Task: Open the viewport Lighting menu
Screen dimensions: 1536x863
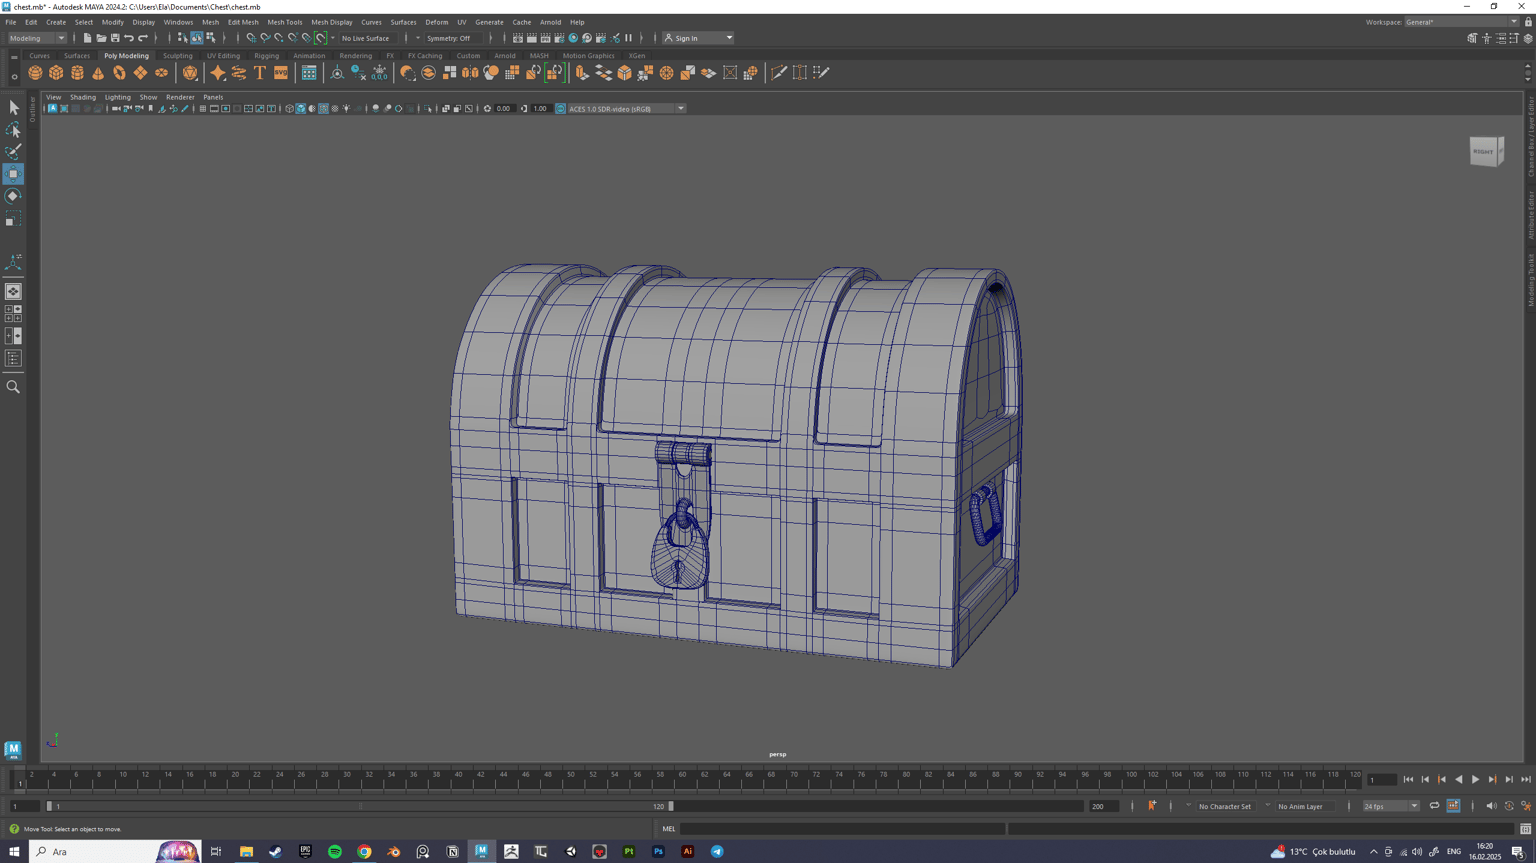Action: coord(117,97)
